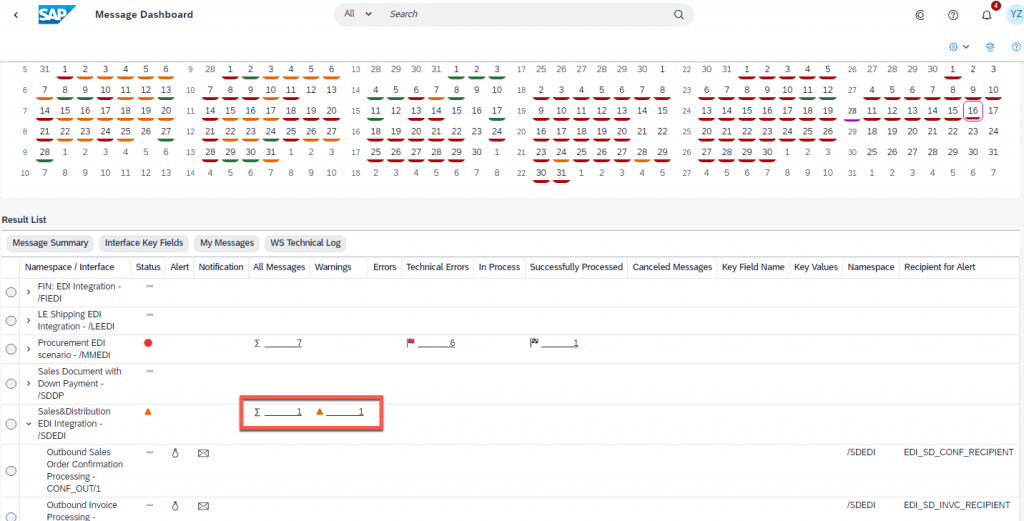
Task: Click envelope icon in Outbound Invoice row
Action: (x=203, y=505)
